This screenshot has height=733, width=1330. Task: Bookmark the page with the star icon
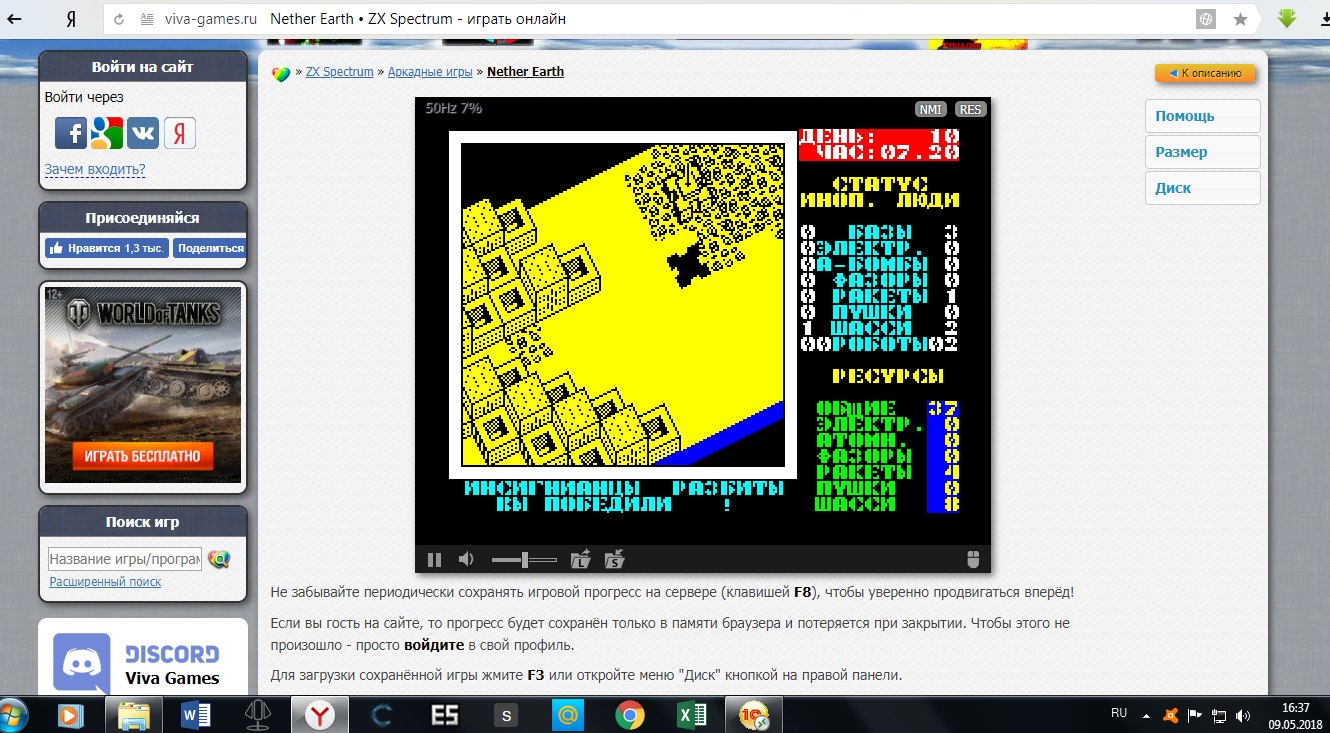coord(1240,19)
